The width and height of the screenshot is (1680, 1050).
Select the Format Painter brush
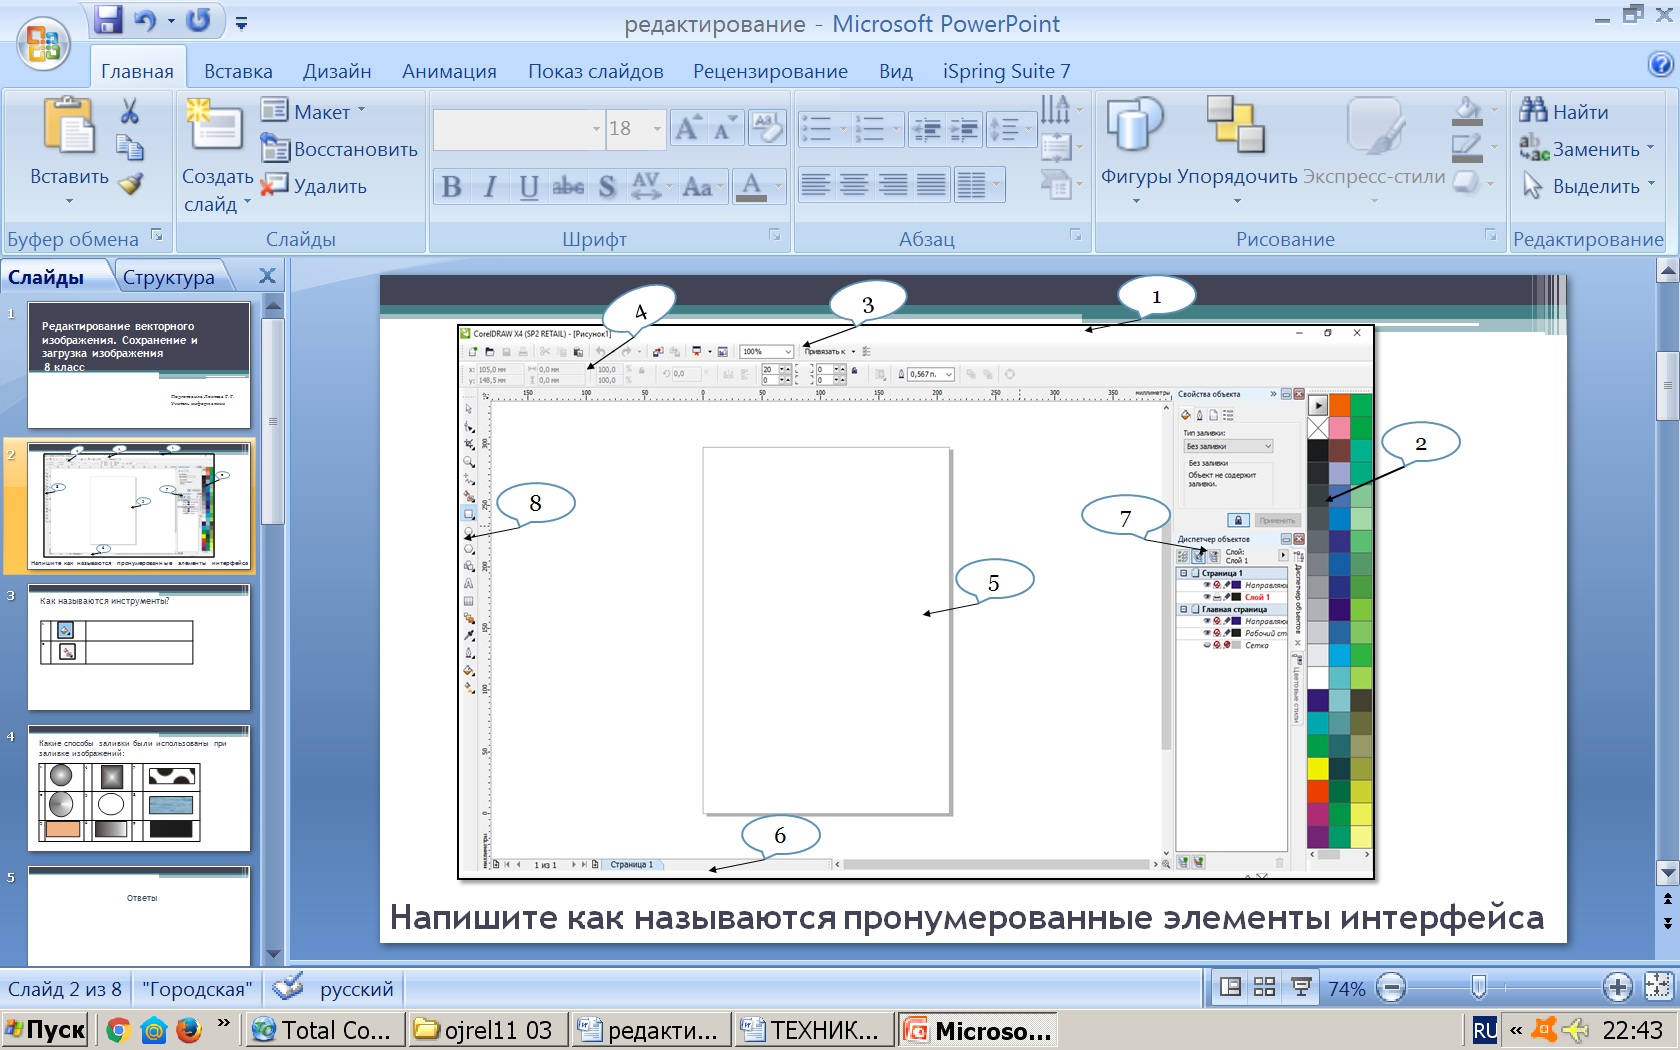130,184
